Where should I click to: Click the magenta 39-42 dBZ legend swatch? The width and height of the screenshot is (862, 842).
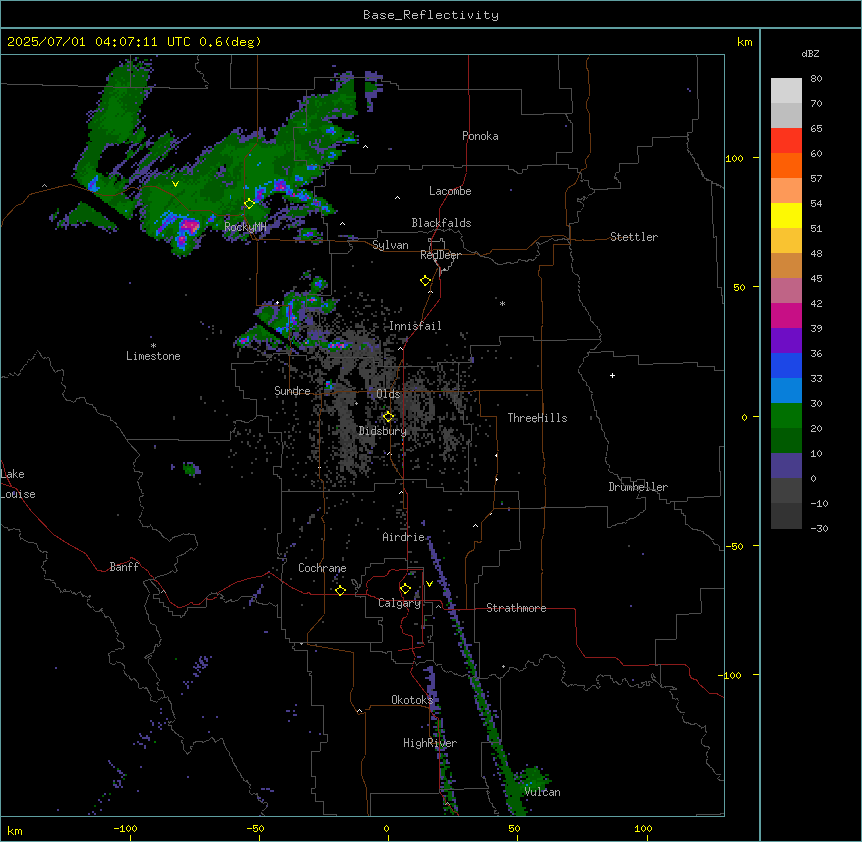786,316
